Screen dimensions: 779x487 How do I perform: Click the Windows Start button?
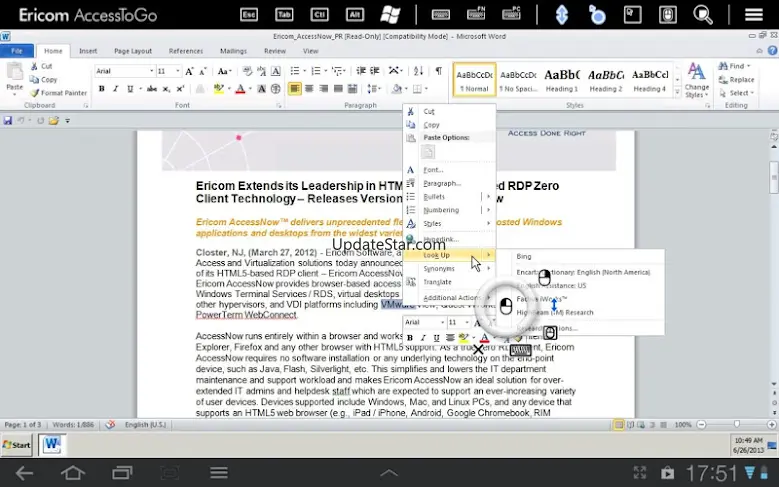pyautogui.click(x=16, y=445)
